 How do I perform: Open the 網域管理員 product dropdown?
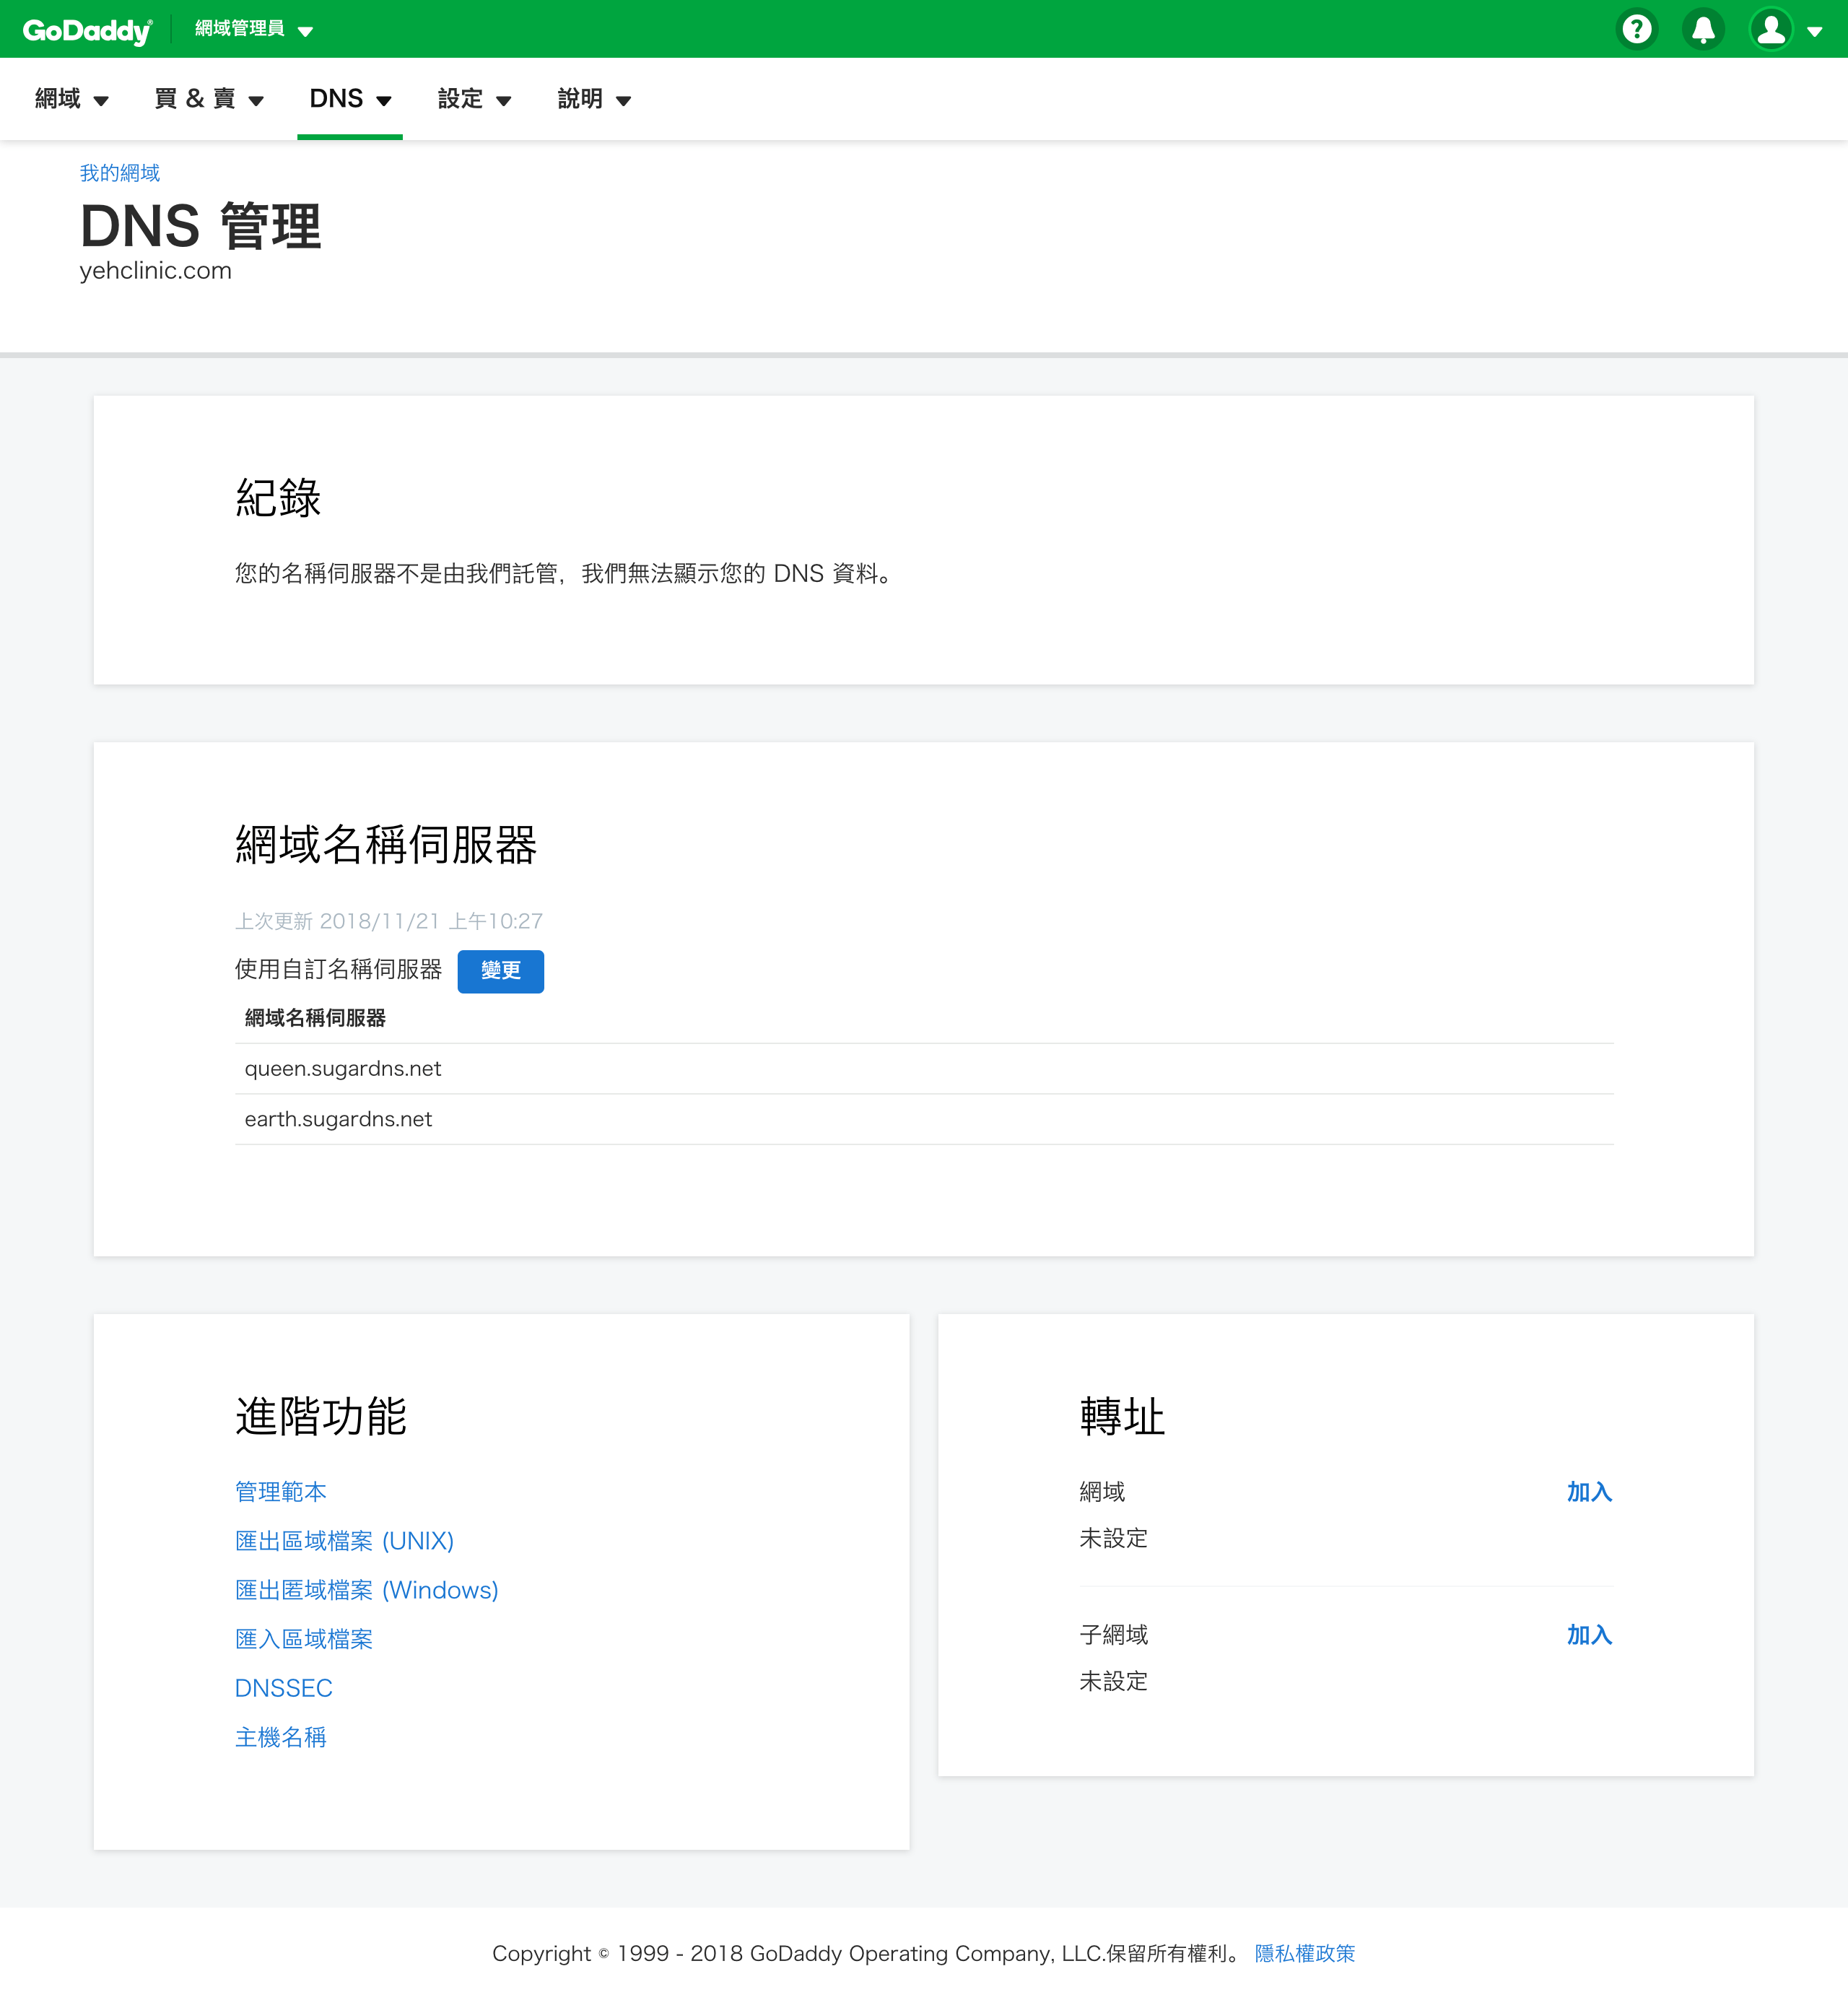point(253,29)
